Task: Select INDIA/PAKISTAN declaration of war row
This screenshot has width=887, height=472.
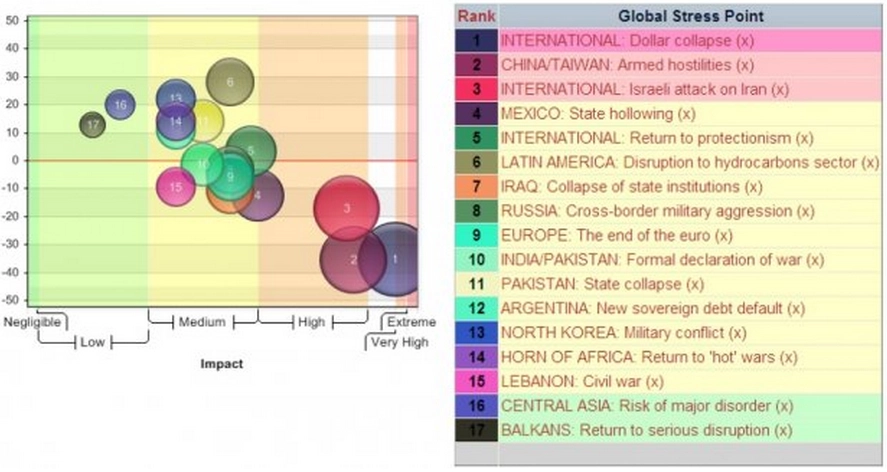Action: click(690, 260)
